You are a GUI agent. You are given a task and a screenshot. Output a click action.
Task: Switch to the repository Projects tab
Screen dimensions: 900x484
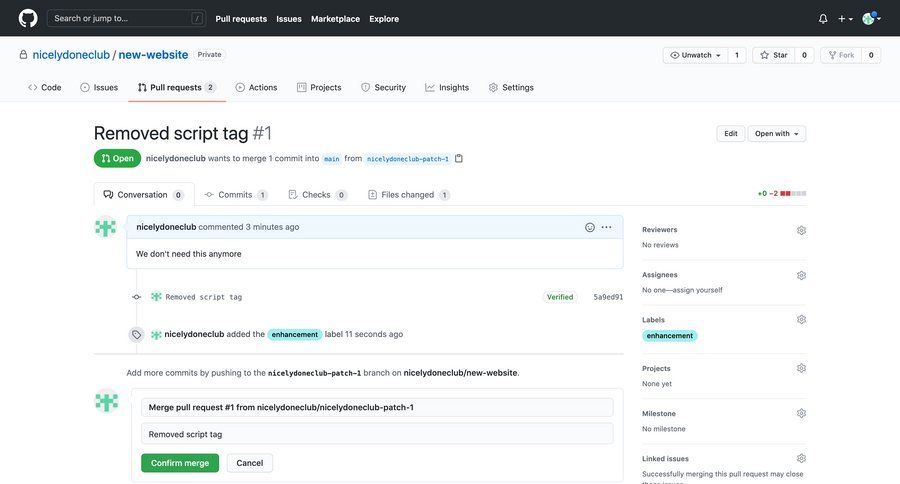(319, 87)
